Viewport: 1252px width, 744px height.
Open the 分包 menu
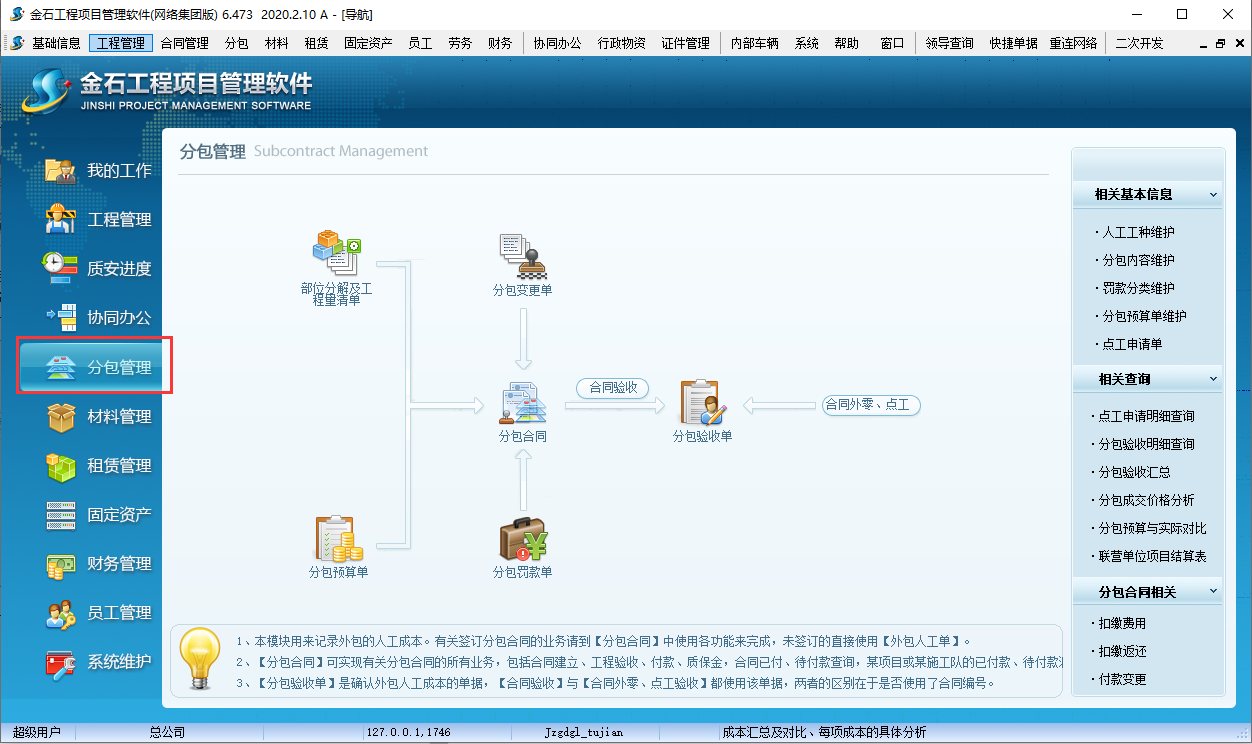(237, 43)
